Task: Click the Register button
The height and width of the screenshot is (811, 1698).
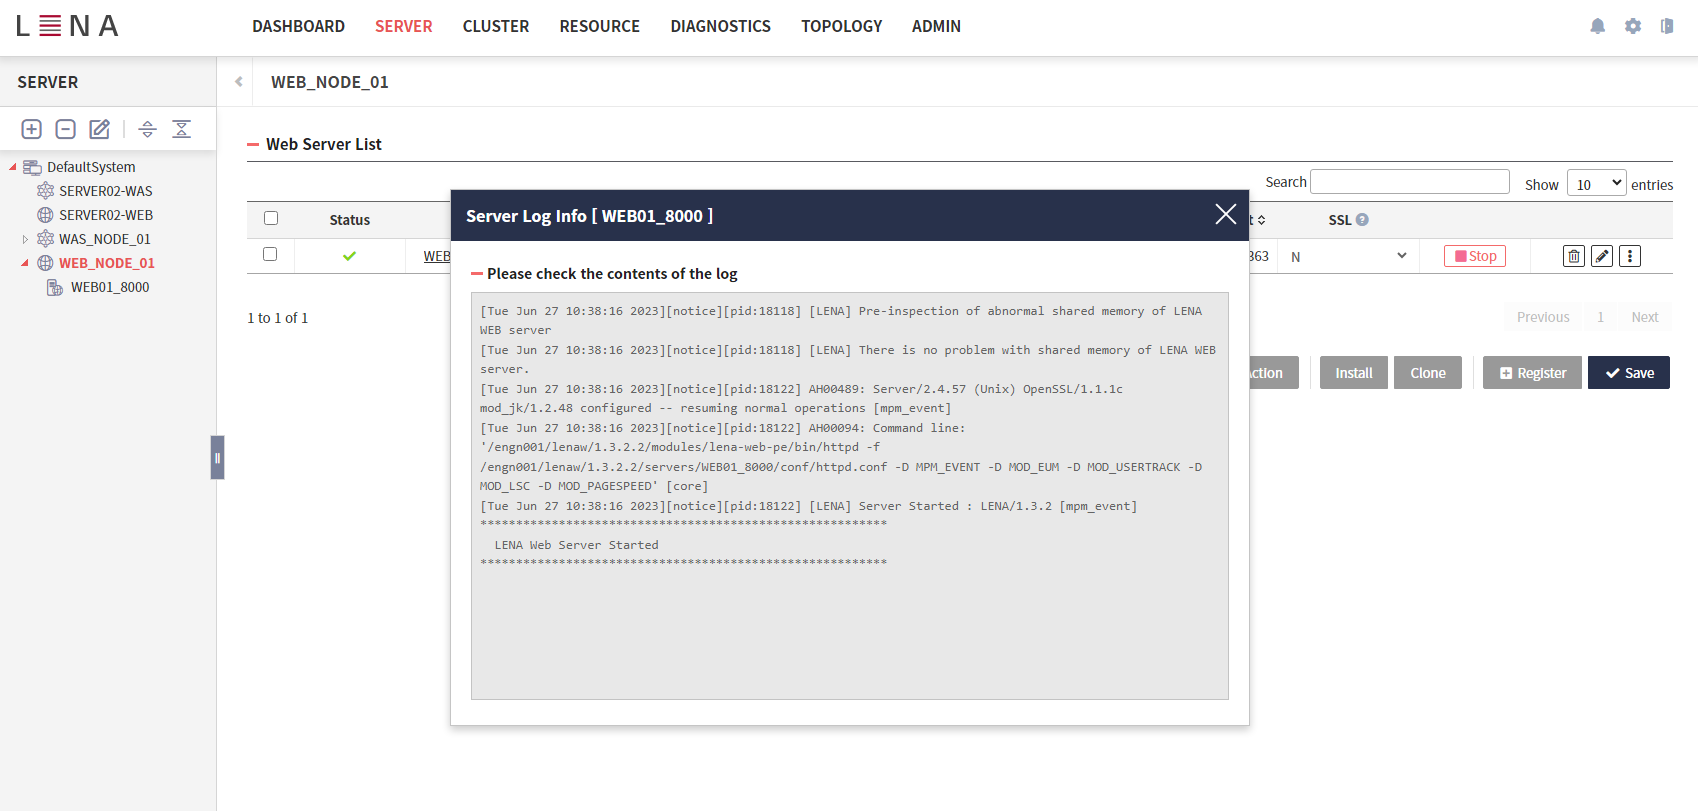Action: (x=1532, y=373)
